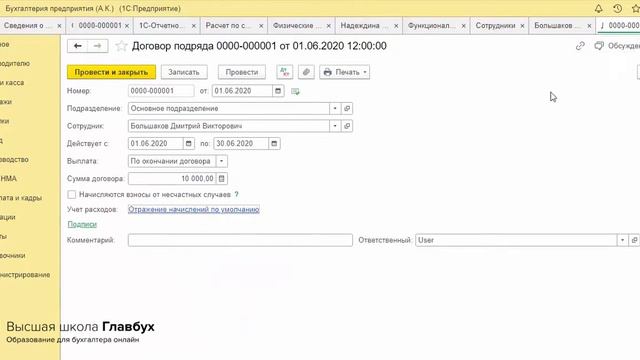Viewport: 640px width, 360px height.
Task: Switch to Сотрудники tab
Action: pyautogui.click(x=496, y=25)
